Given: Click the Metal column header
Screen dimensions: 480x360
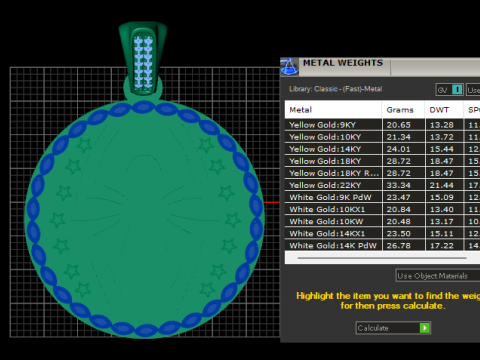Looking at the screenshot, I should [333, 110].
